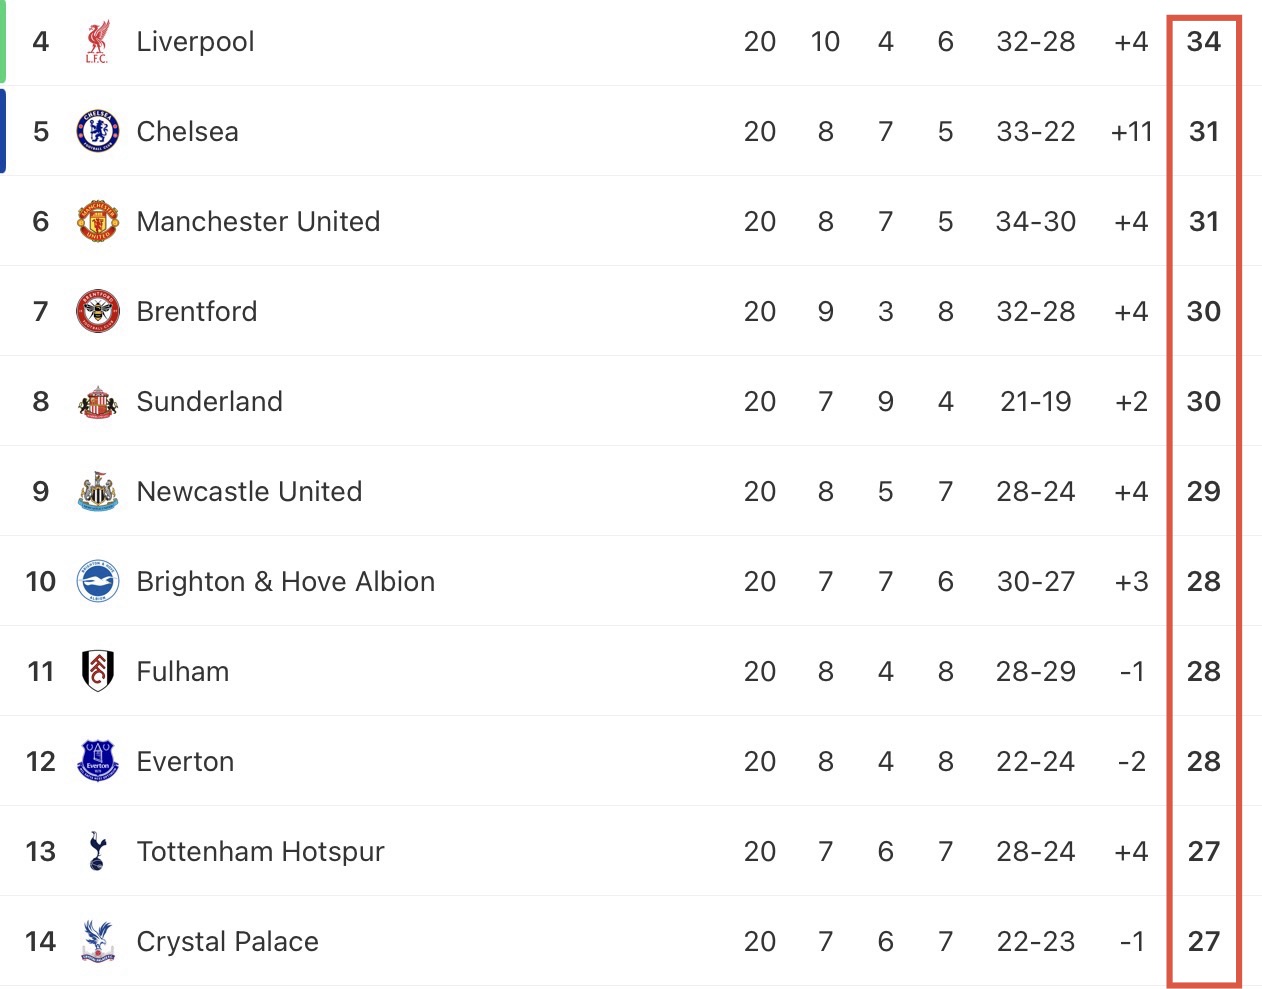Click the Tottenham Hotspur cockerel crest

(97, 851)
